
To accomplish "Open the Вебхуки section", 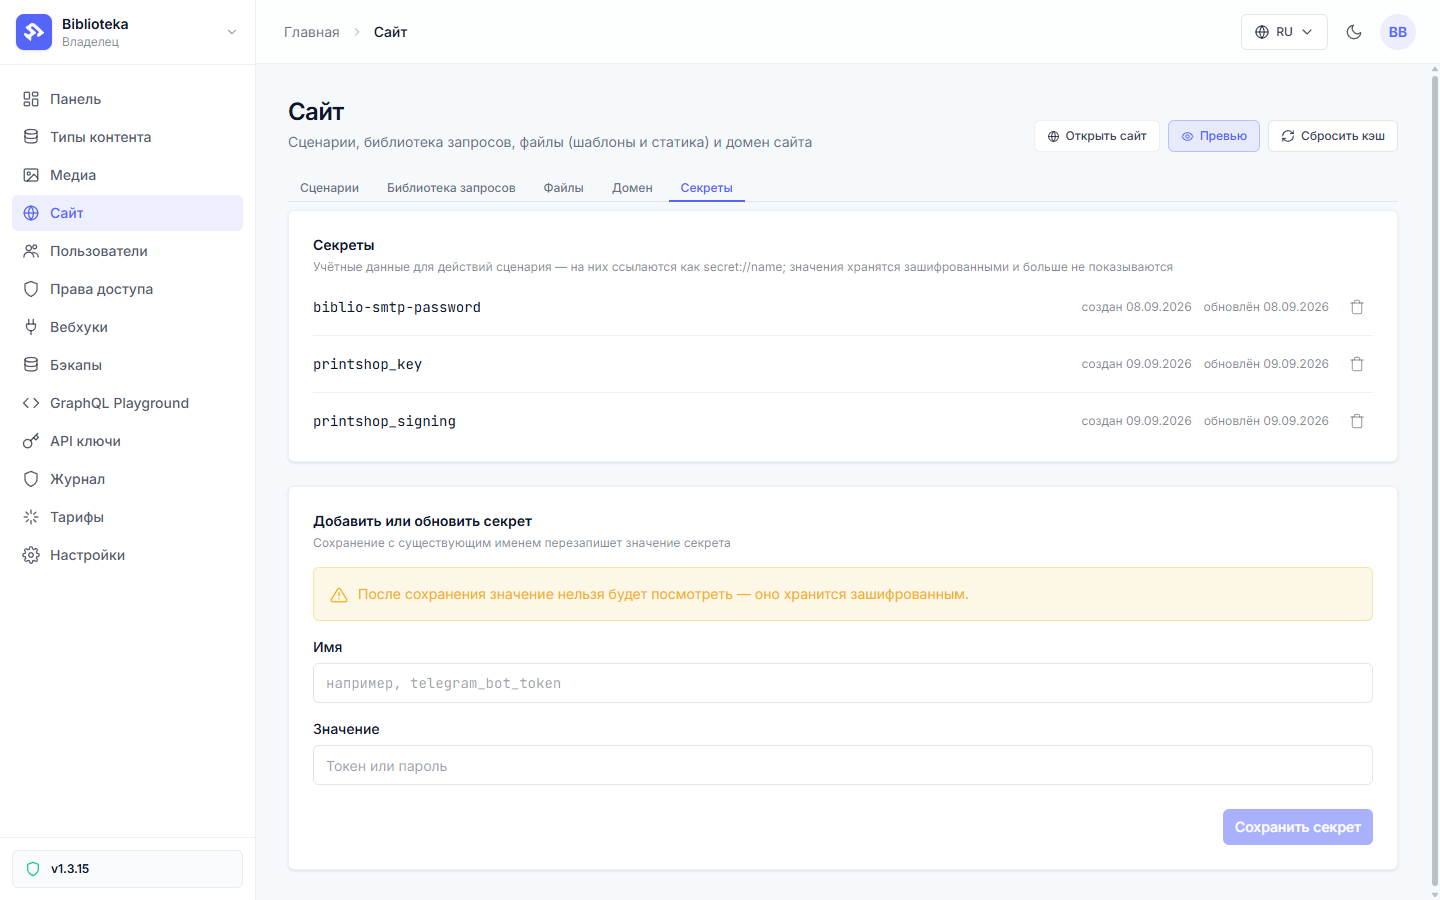I will pos(127,327).
